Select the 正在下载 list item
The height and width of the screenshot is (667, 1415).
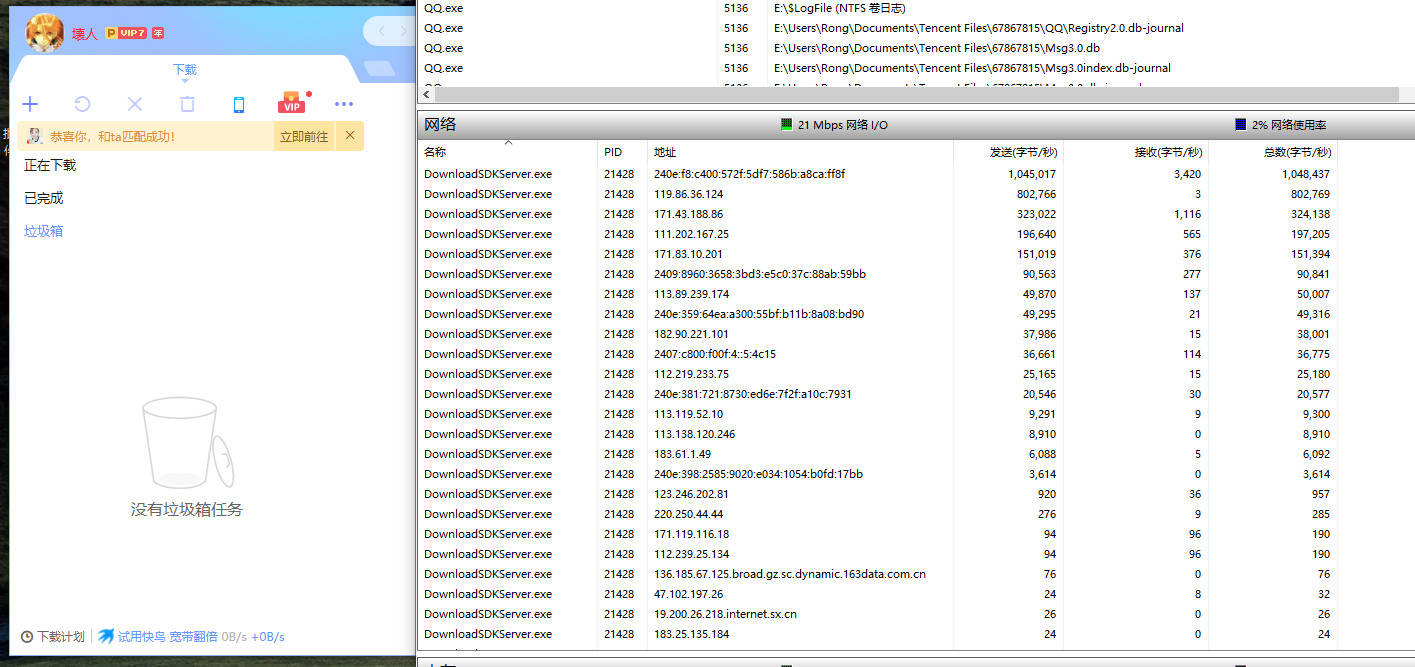coord(50,165)
